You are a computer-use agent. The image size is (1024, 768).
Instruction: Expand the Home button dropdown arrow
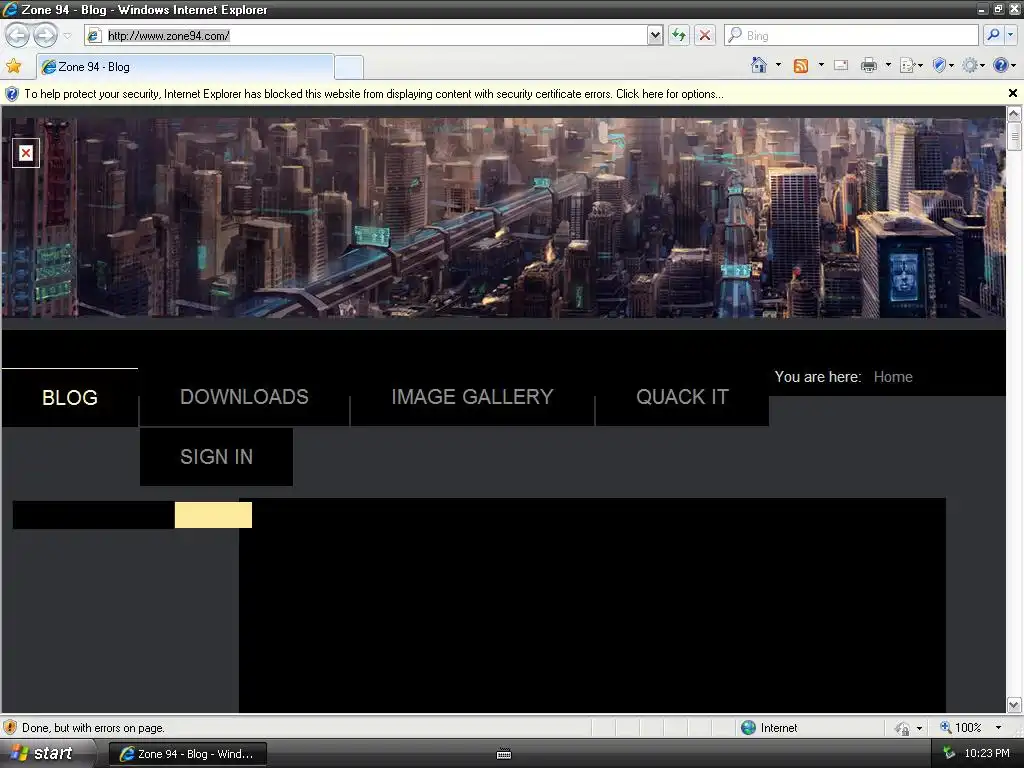pos(778,65)
